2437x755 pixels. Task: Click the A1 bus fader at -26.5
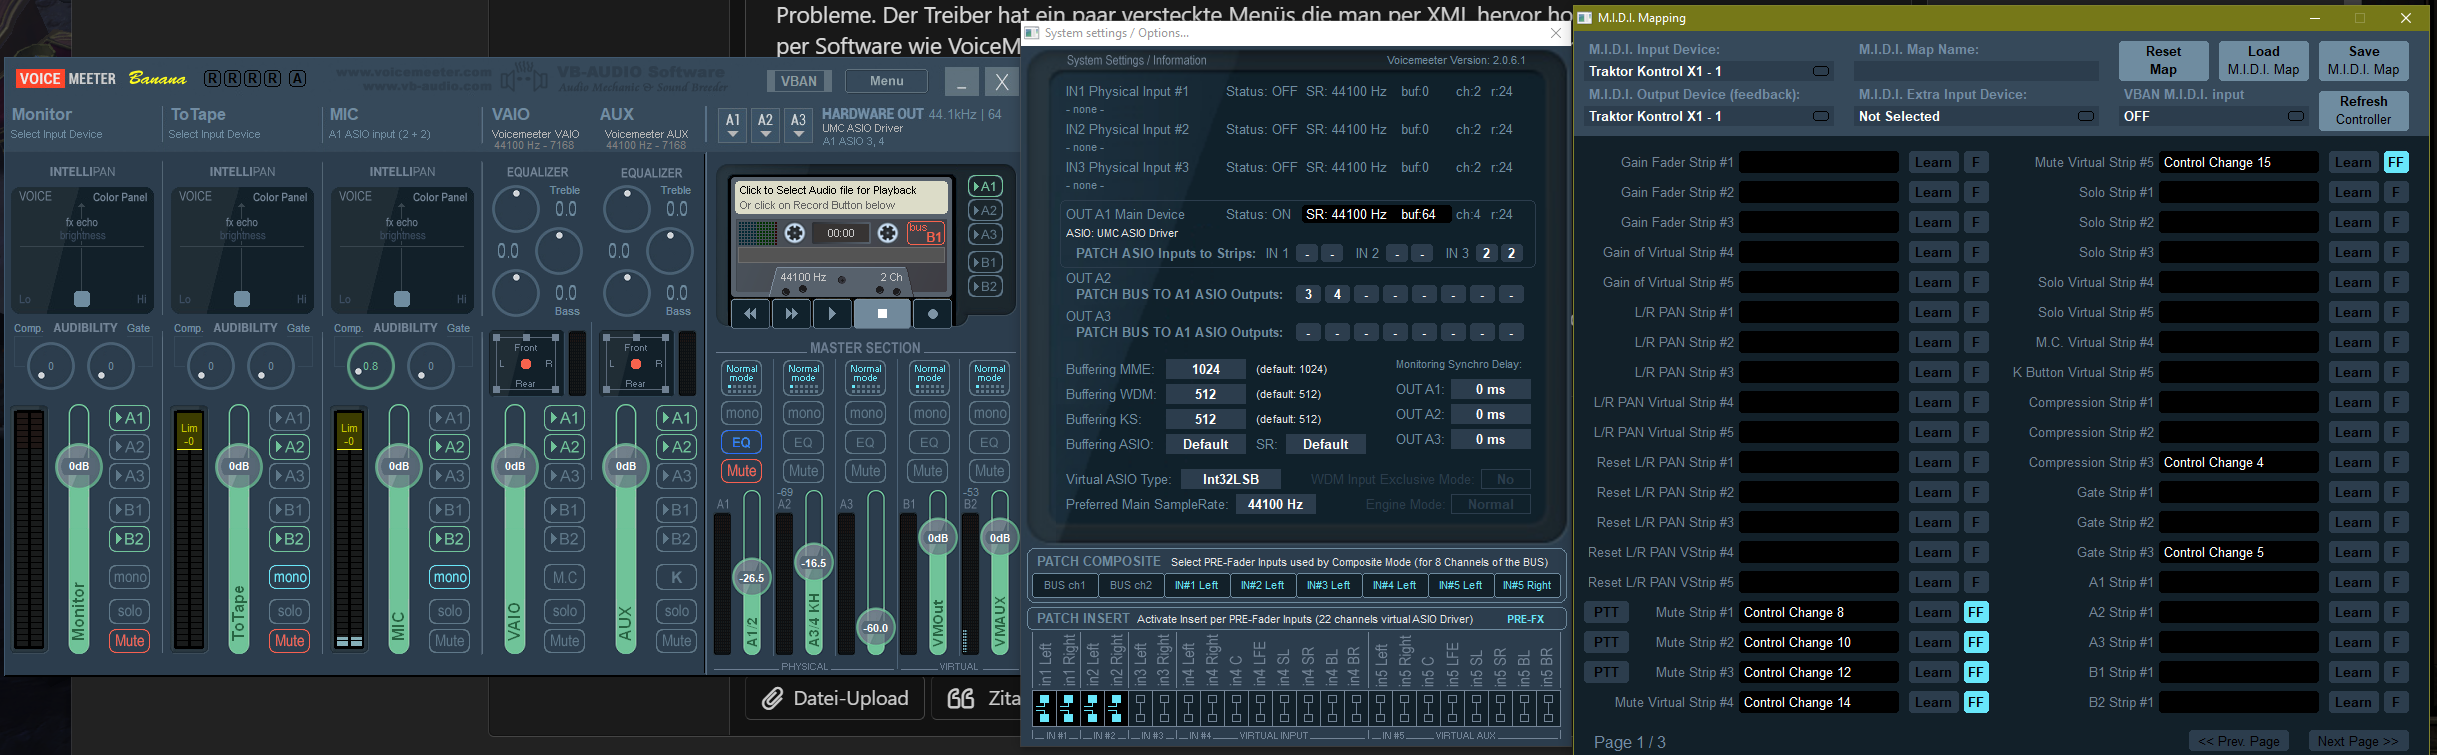[752, 578]
